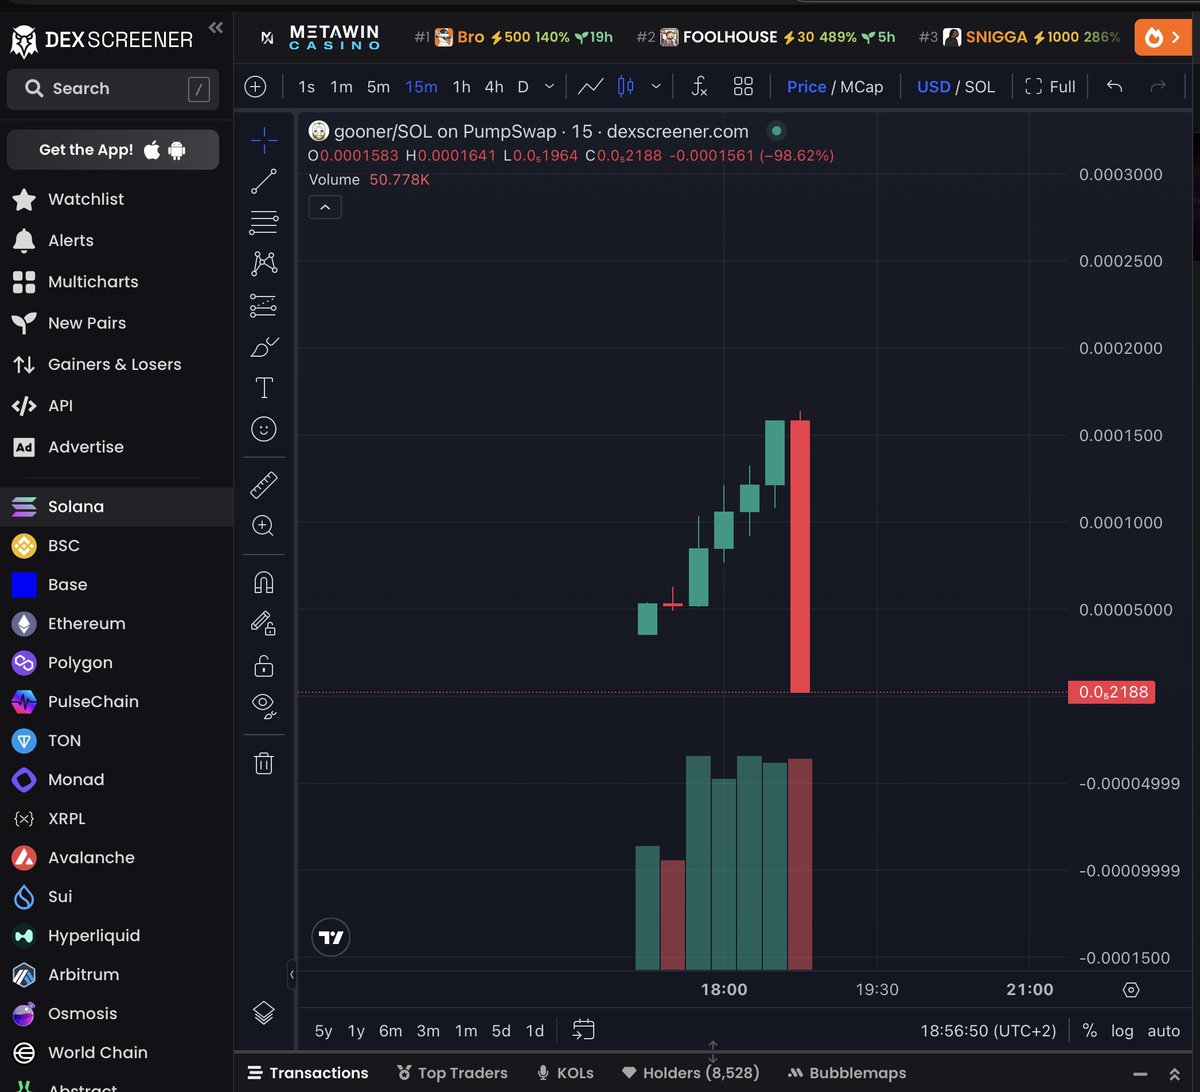Collapse the indicator legend chevron

(x=326, y=207)
